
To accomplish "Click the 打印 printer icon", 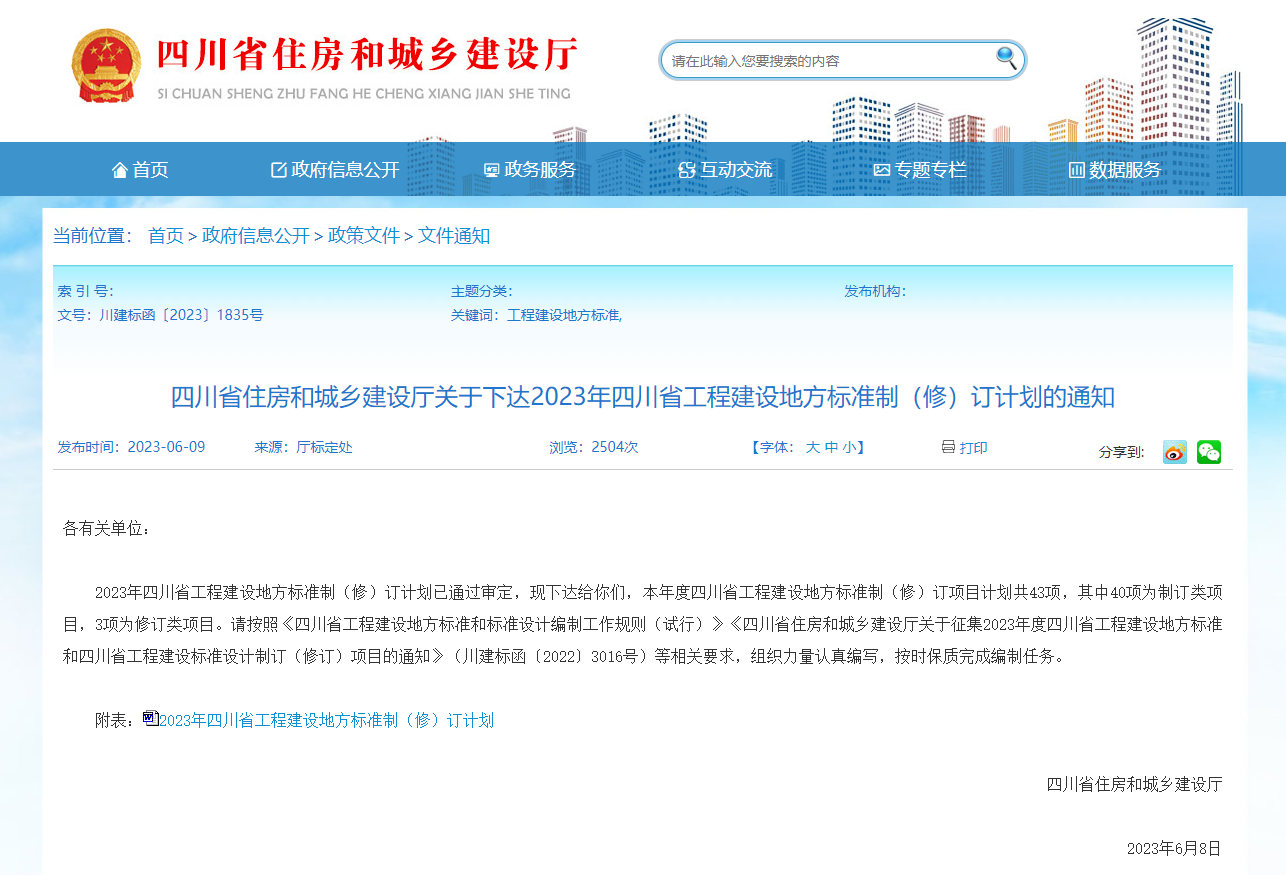I will [x=948, y=447].
